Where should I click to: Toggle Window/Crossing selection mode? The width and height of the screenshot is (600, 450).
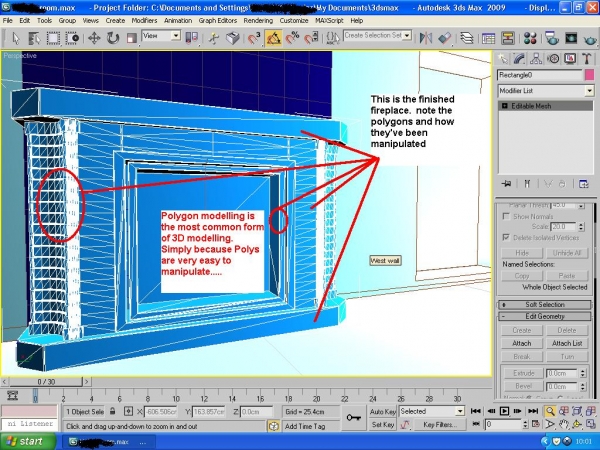(x=72, y=38)
